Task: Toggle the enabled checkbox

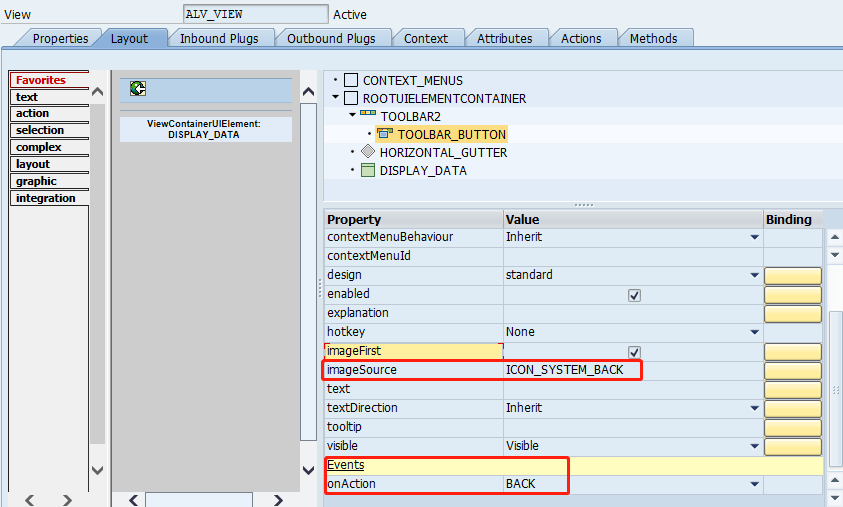Action: pyautogui.click(x=634, y=295)
